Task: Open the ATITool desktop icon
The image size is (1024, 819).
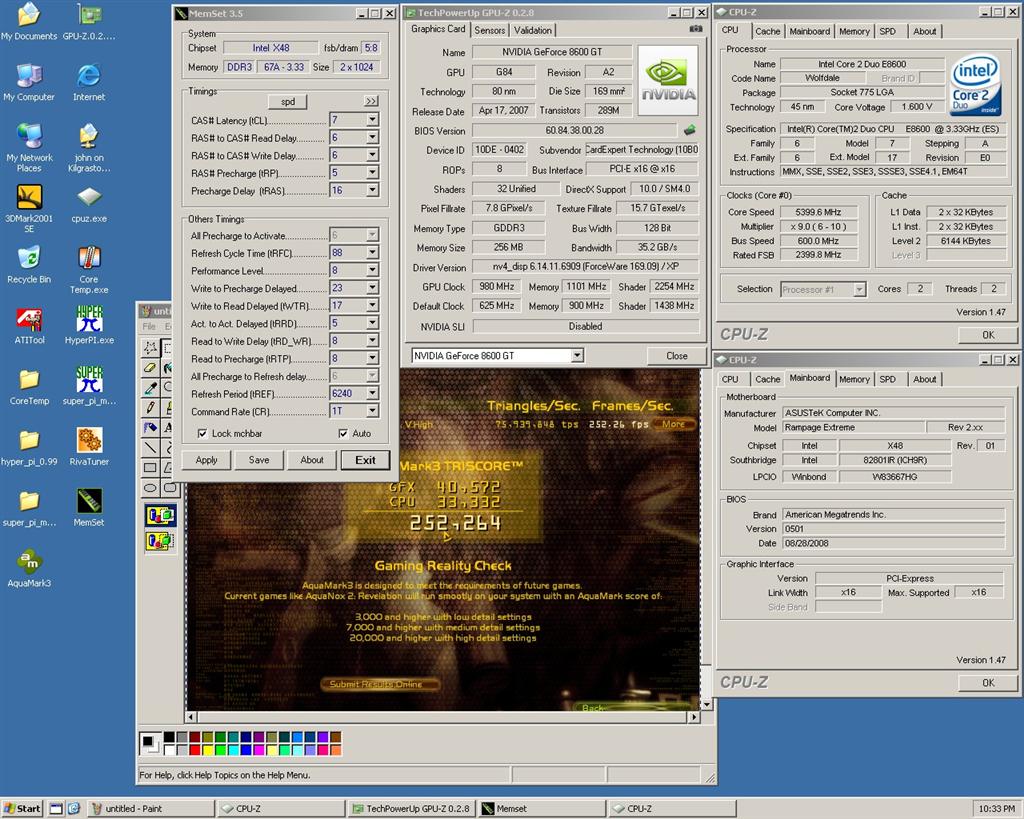Action: tap(29, 326)
